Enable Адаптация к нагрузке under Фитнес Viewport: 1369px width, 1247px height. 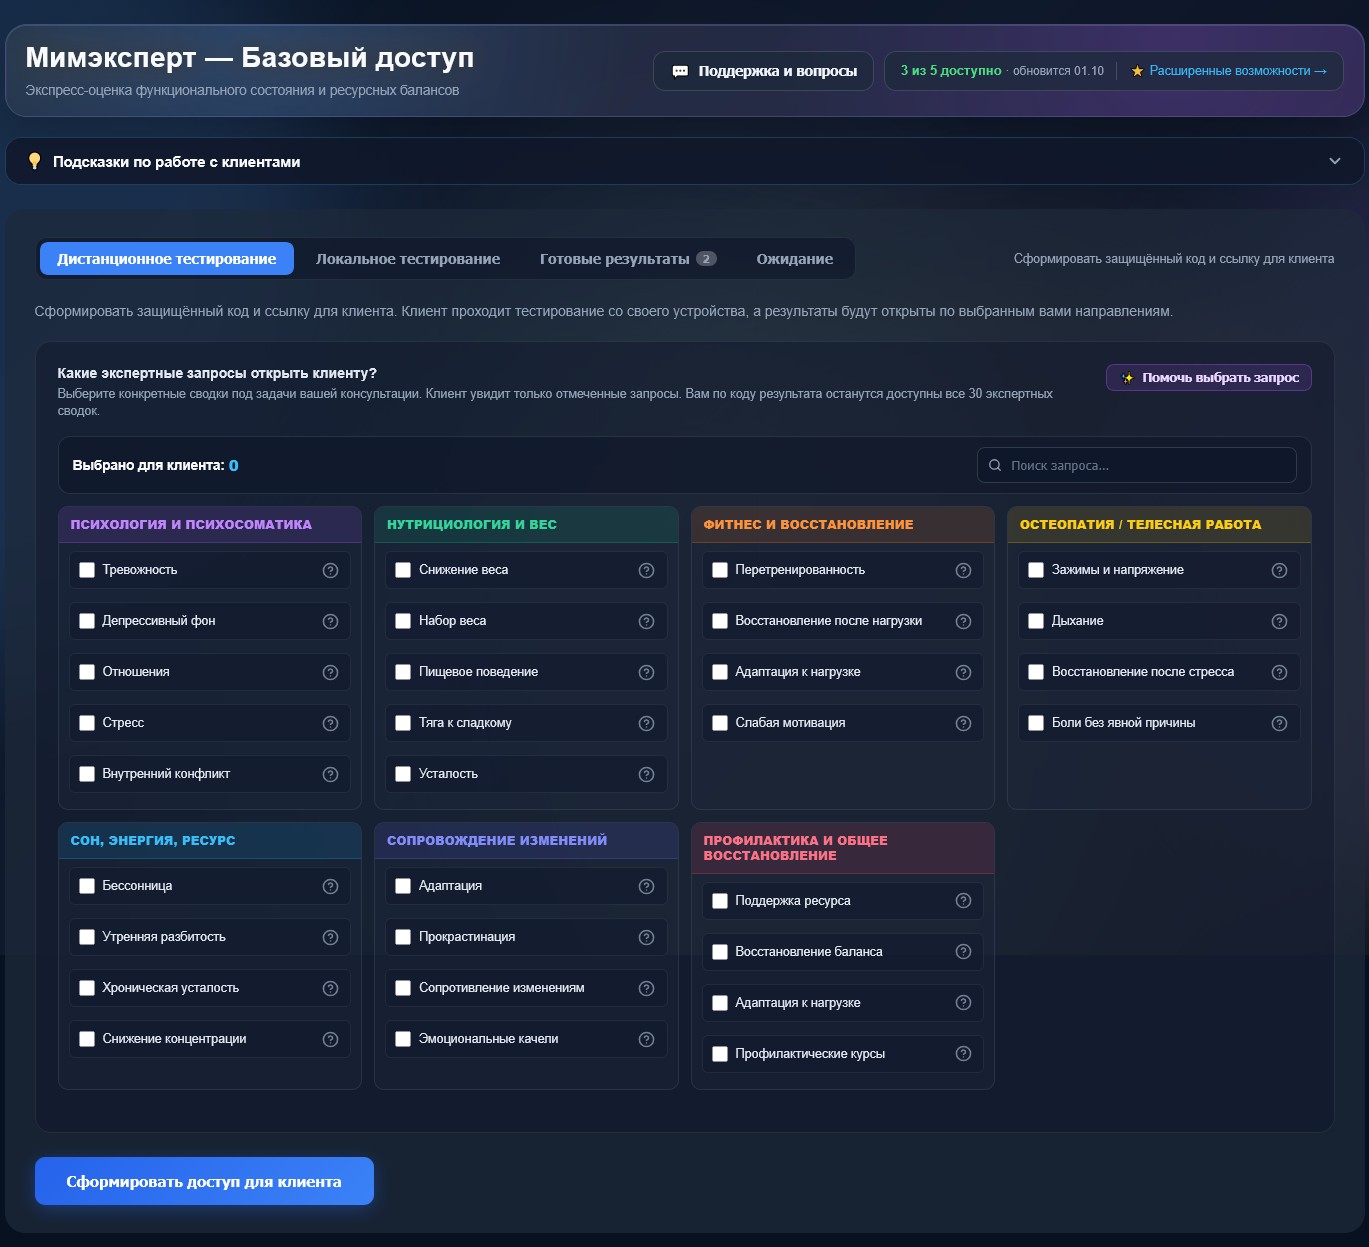point(720,672)
